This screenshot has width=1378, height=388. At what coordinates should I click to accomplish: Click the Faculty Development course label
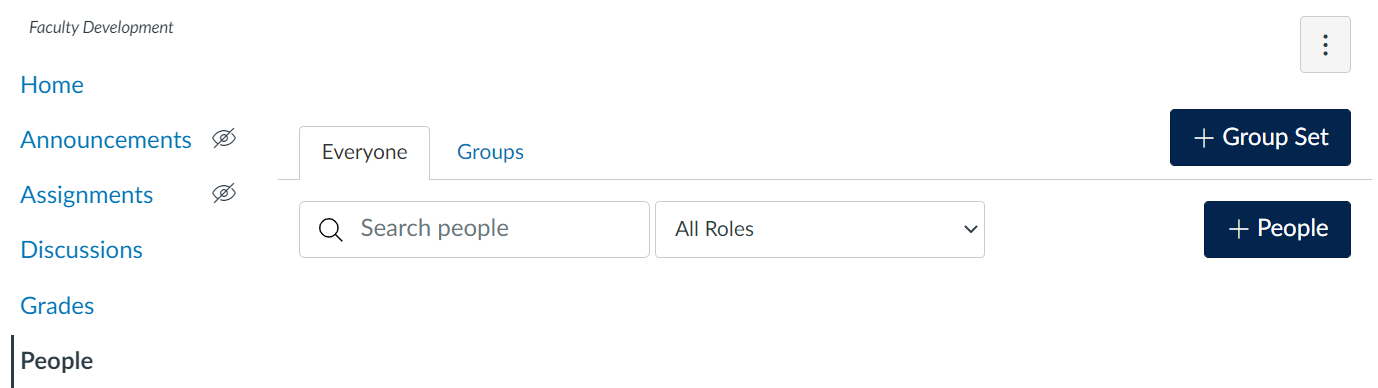pyautogui.click(x=101, y=28)
